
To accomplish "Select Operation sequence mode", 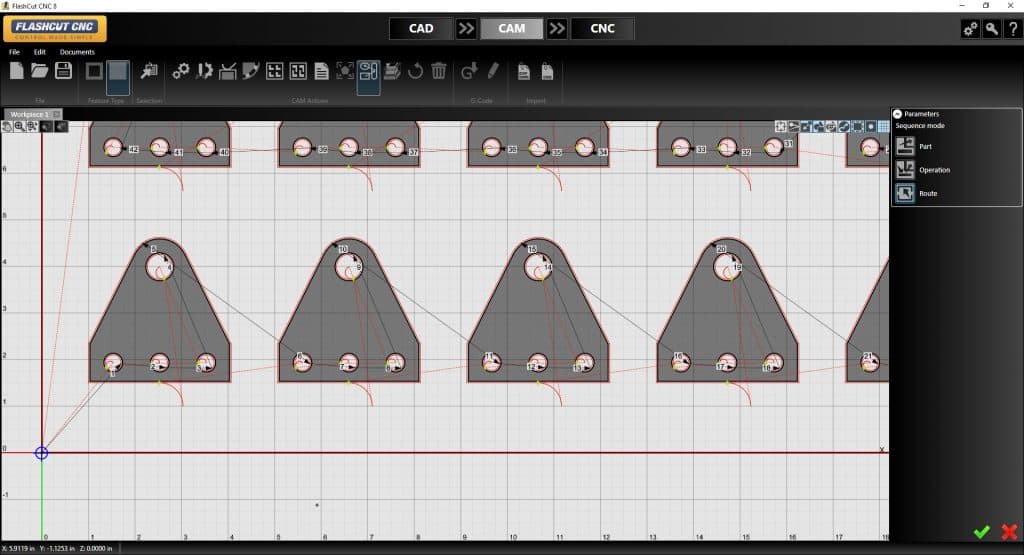I will point(905,170).
